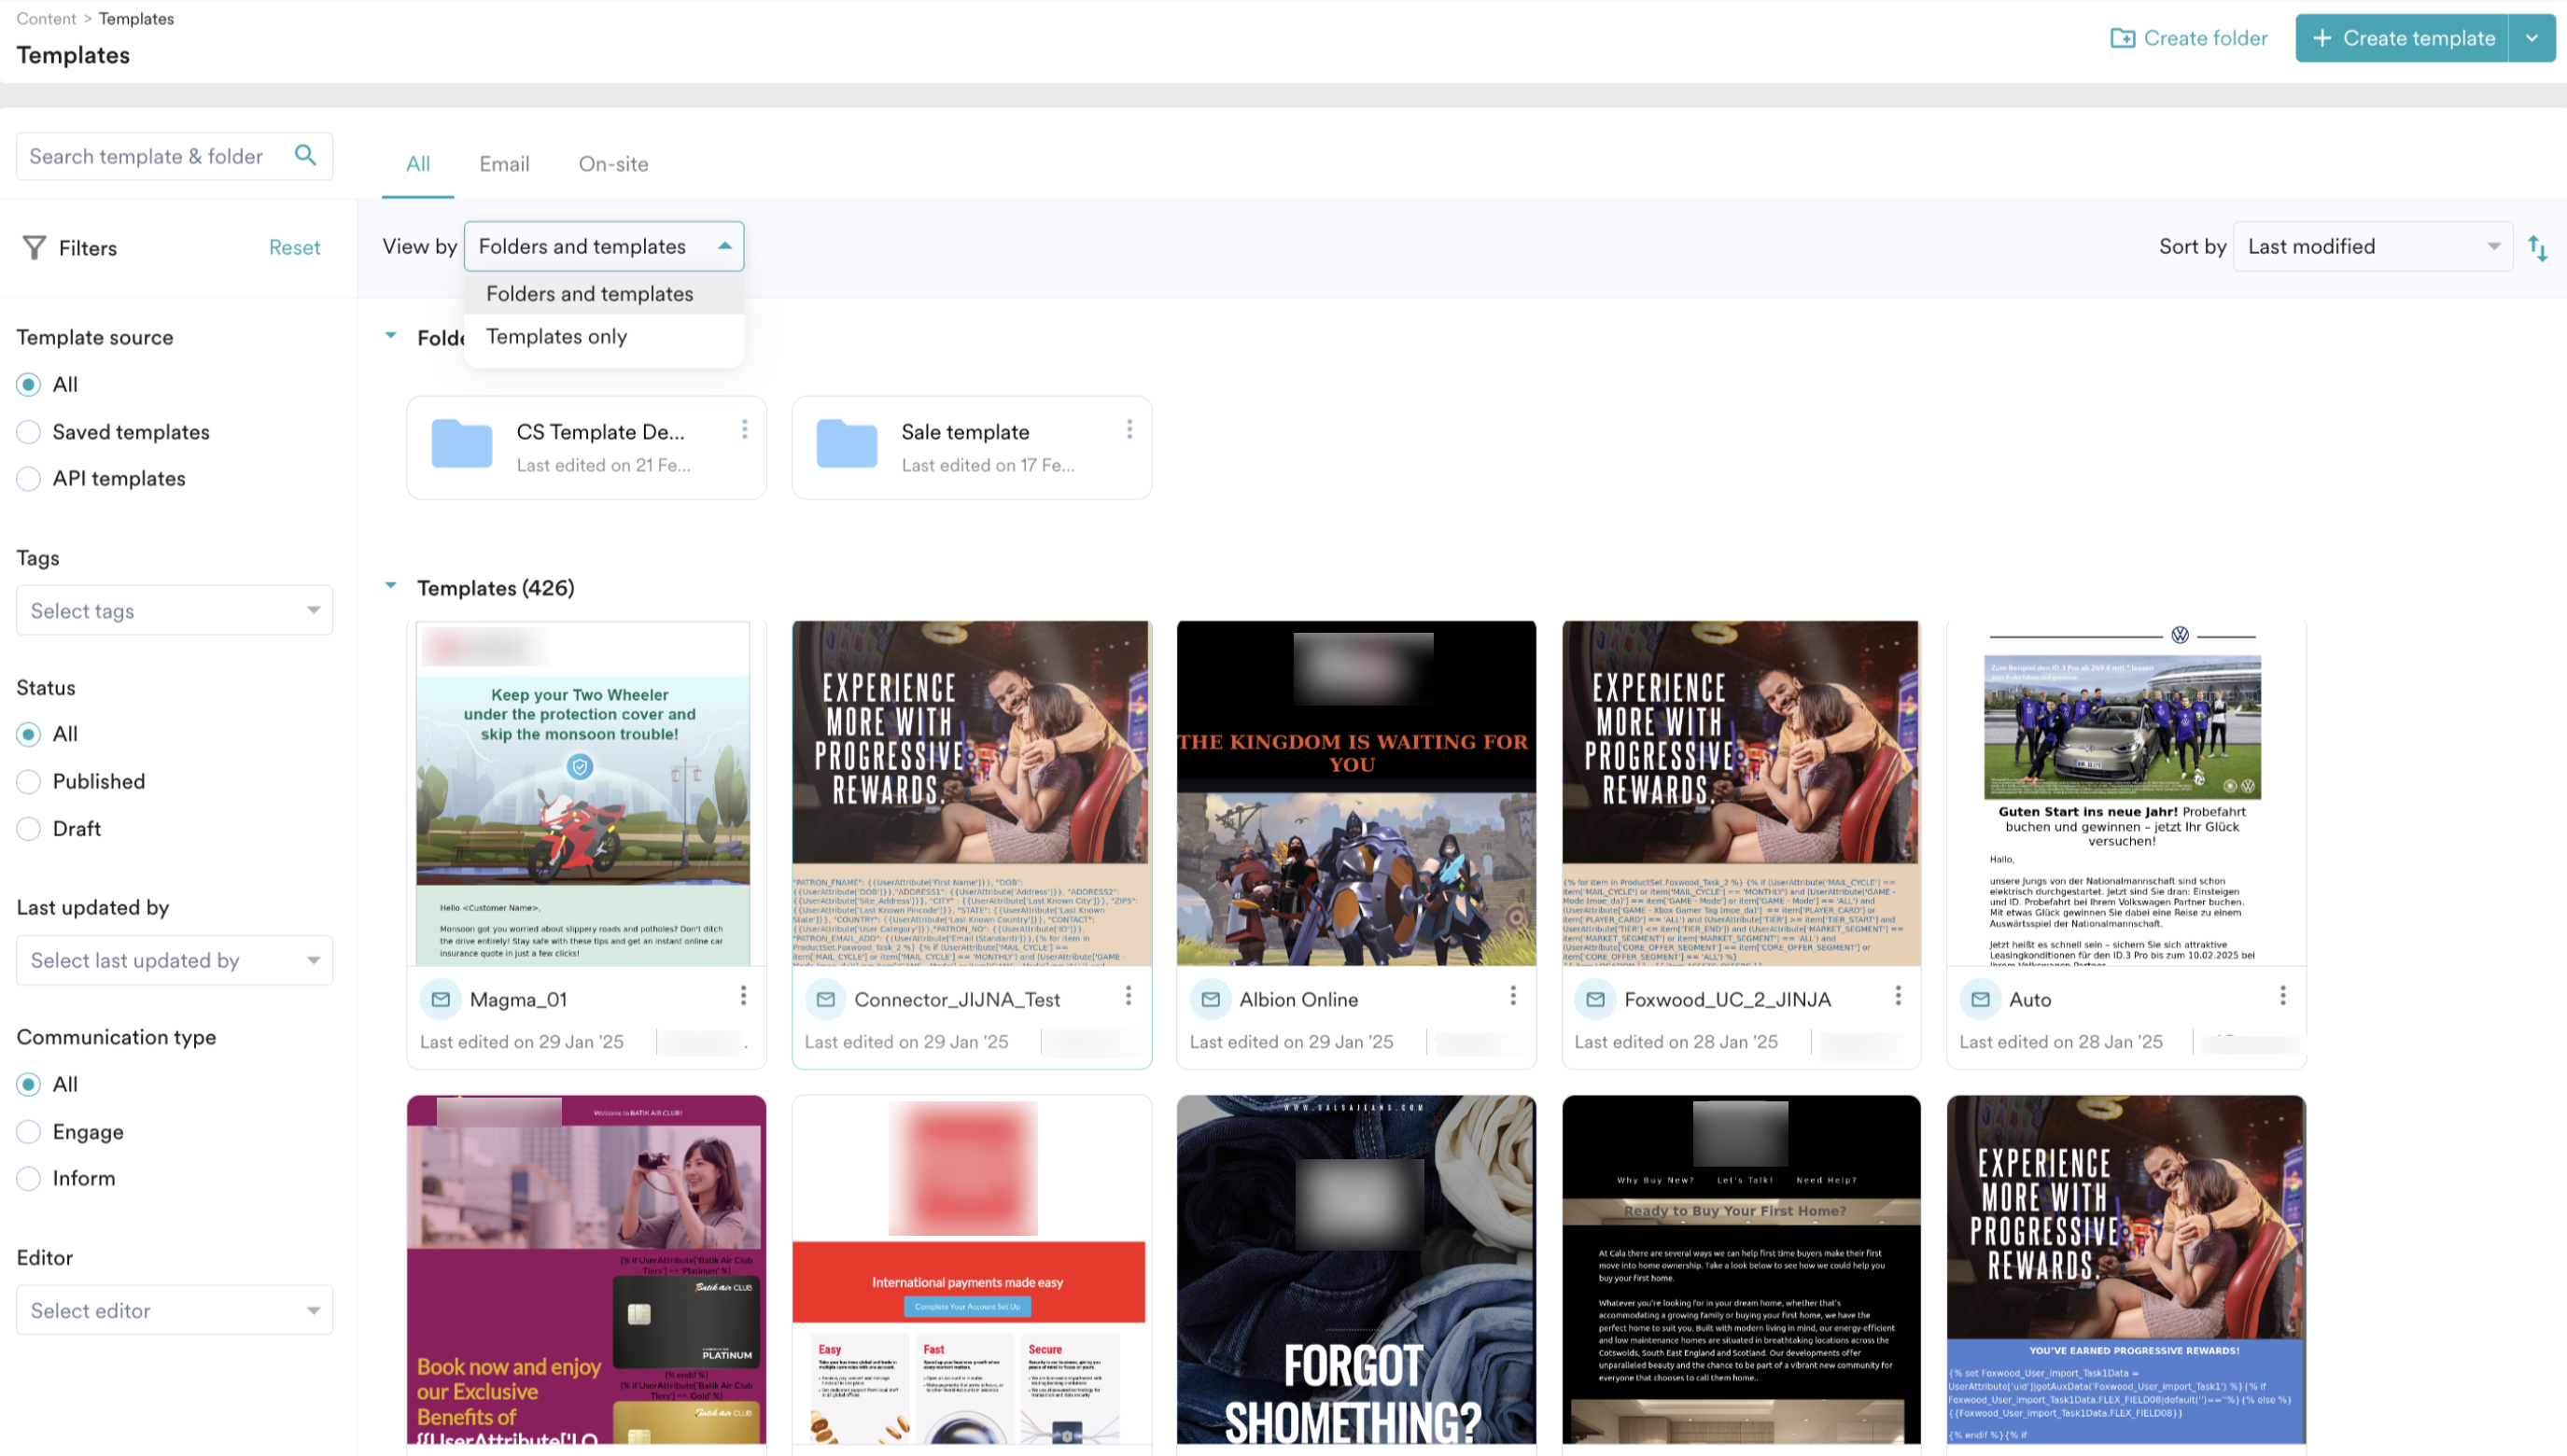Collapse the Templates (426) section
This screenshot has height=1456, width=2567.
click(x=391, y=587)
